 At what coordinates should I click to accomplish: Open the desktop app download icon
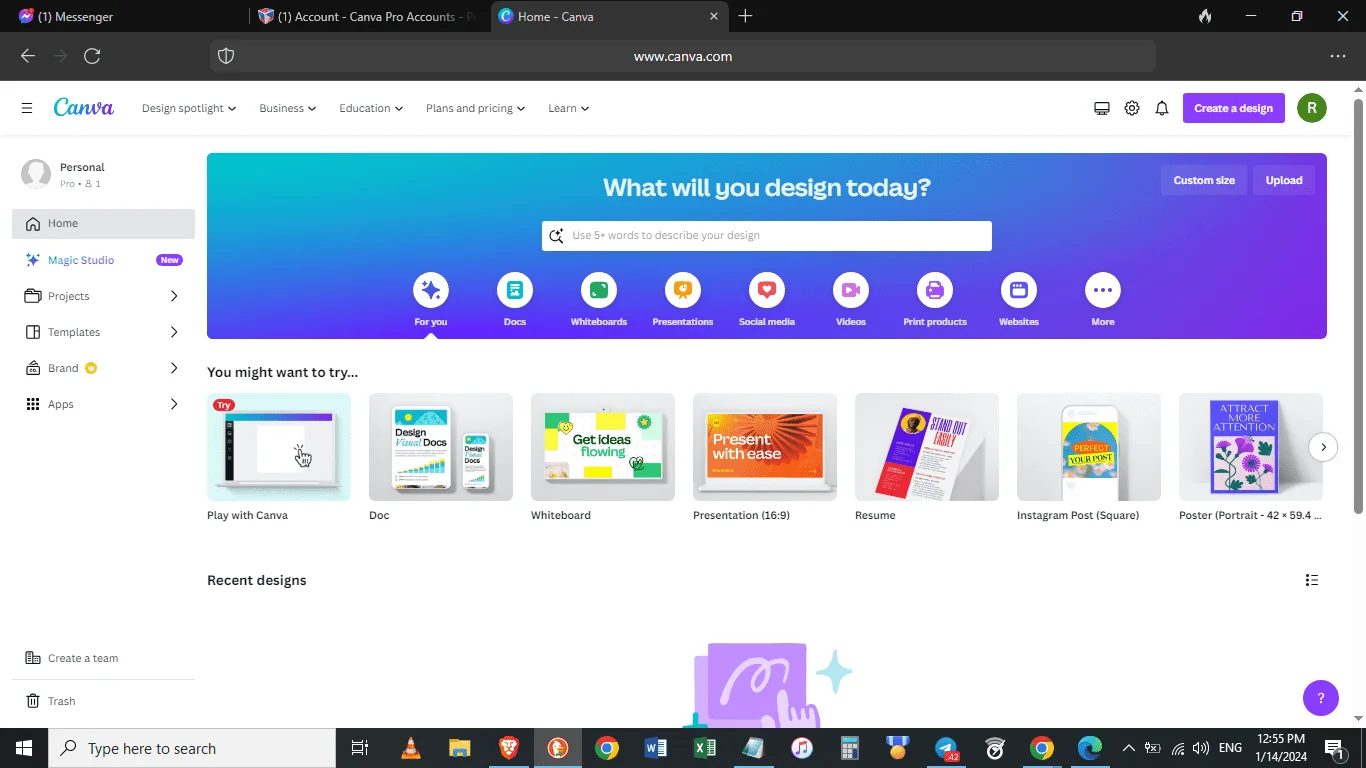pos(1102,108)
